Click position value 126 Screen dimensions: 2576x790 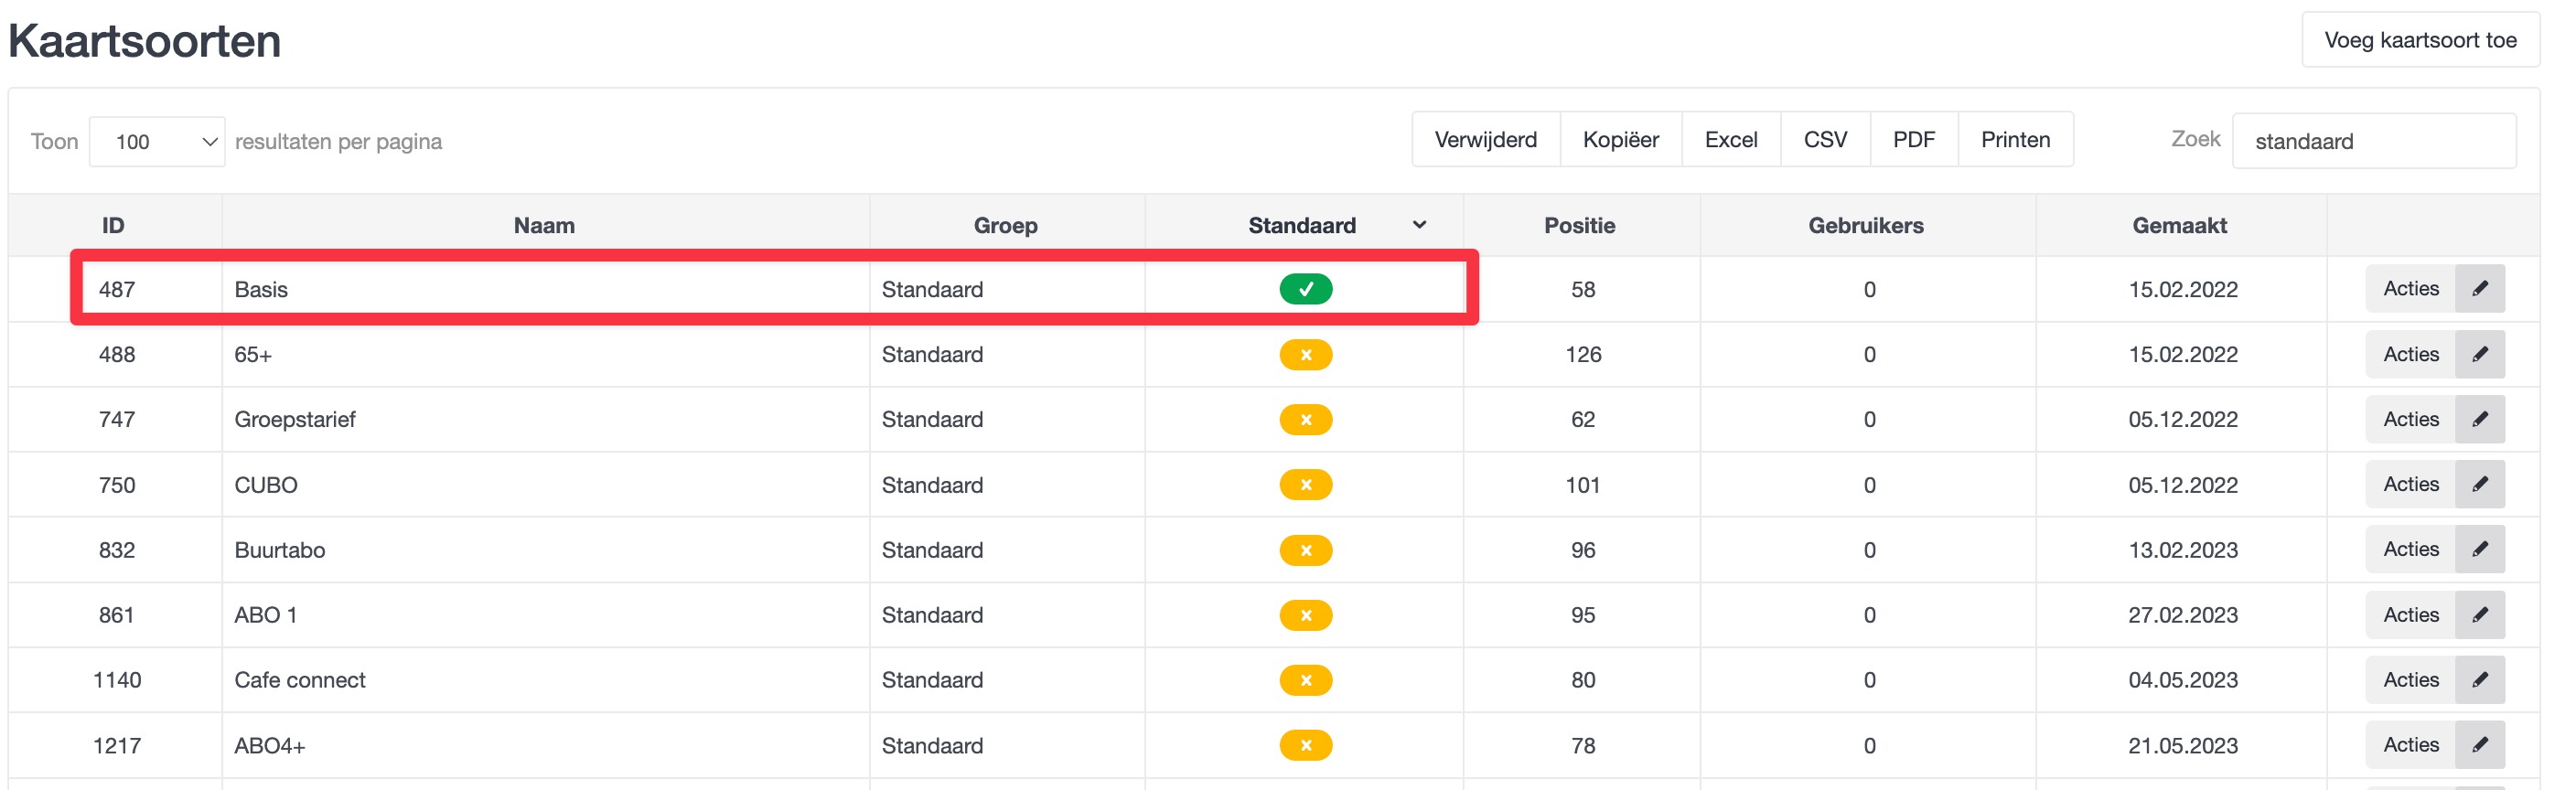pos(1583,354)
